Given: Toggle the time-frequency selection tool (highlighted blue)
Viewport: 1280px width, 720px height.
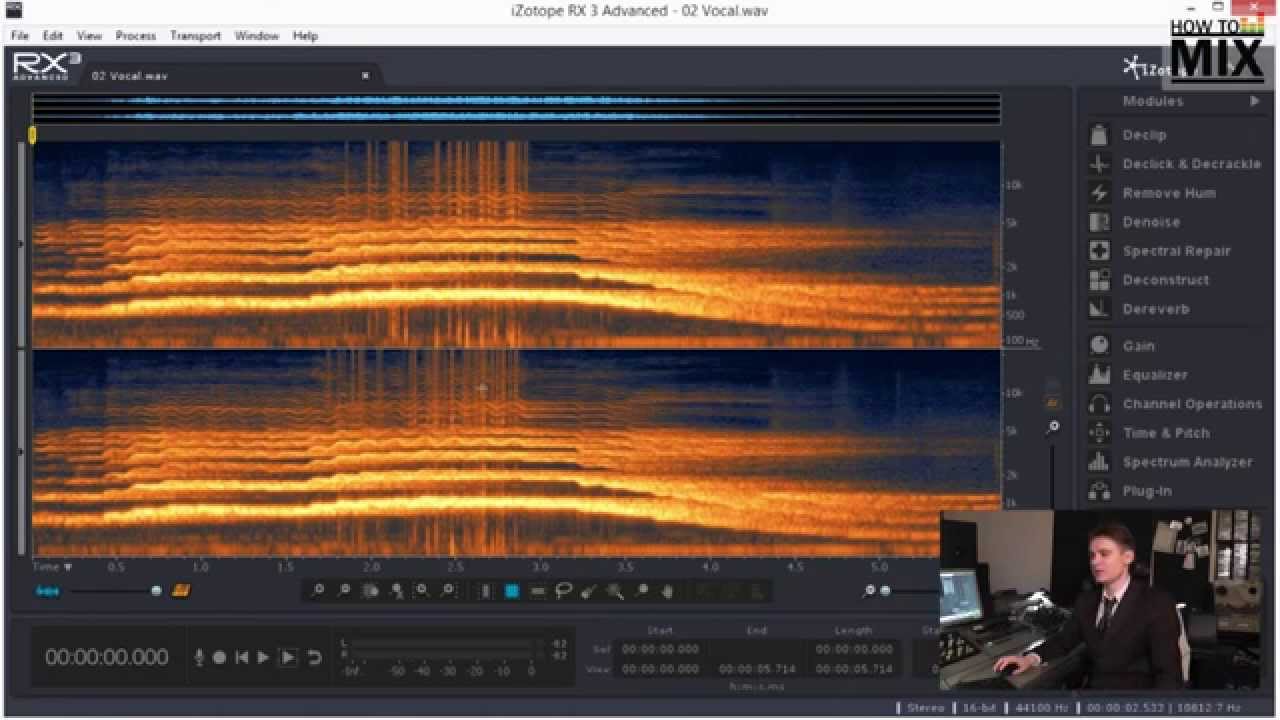Looking at the screenshot, I should click(512, 591).
